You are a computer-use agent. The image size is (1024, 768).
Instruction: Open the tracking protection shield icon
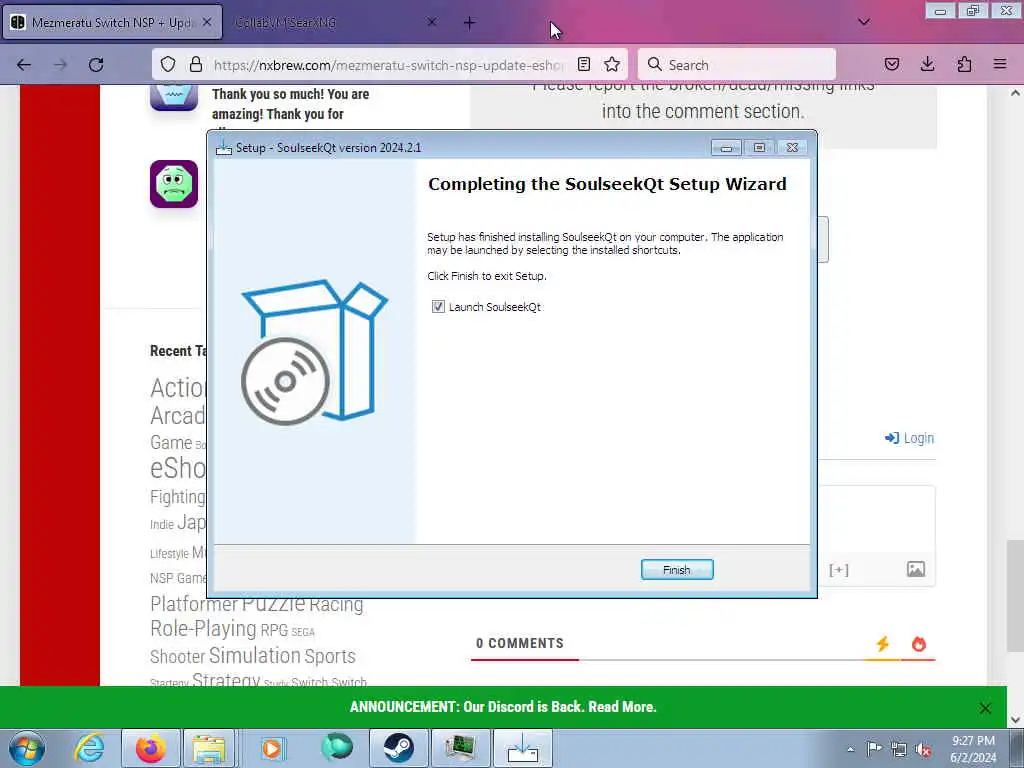[x=168, y=64]
